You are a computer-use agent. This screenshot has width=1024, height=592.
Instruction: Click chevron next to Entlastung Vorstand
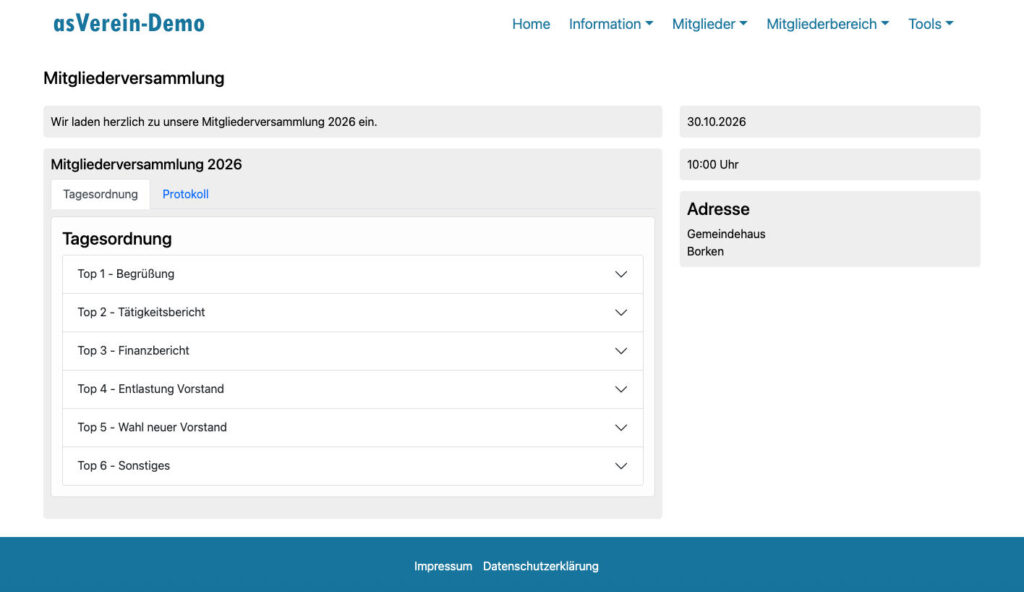[621, 389]
